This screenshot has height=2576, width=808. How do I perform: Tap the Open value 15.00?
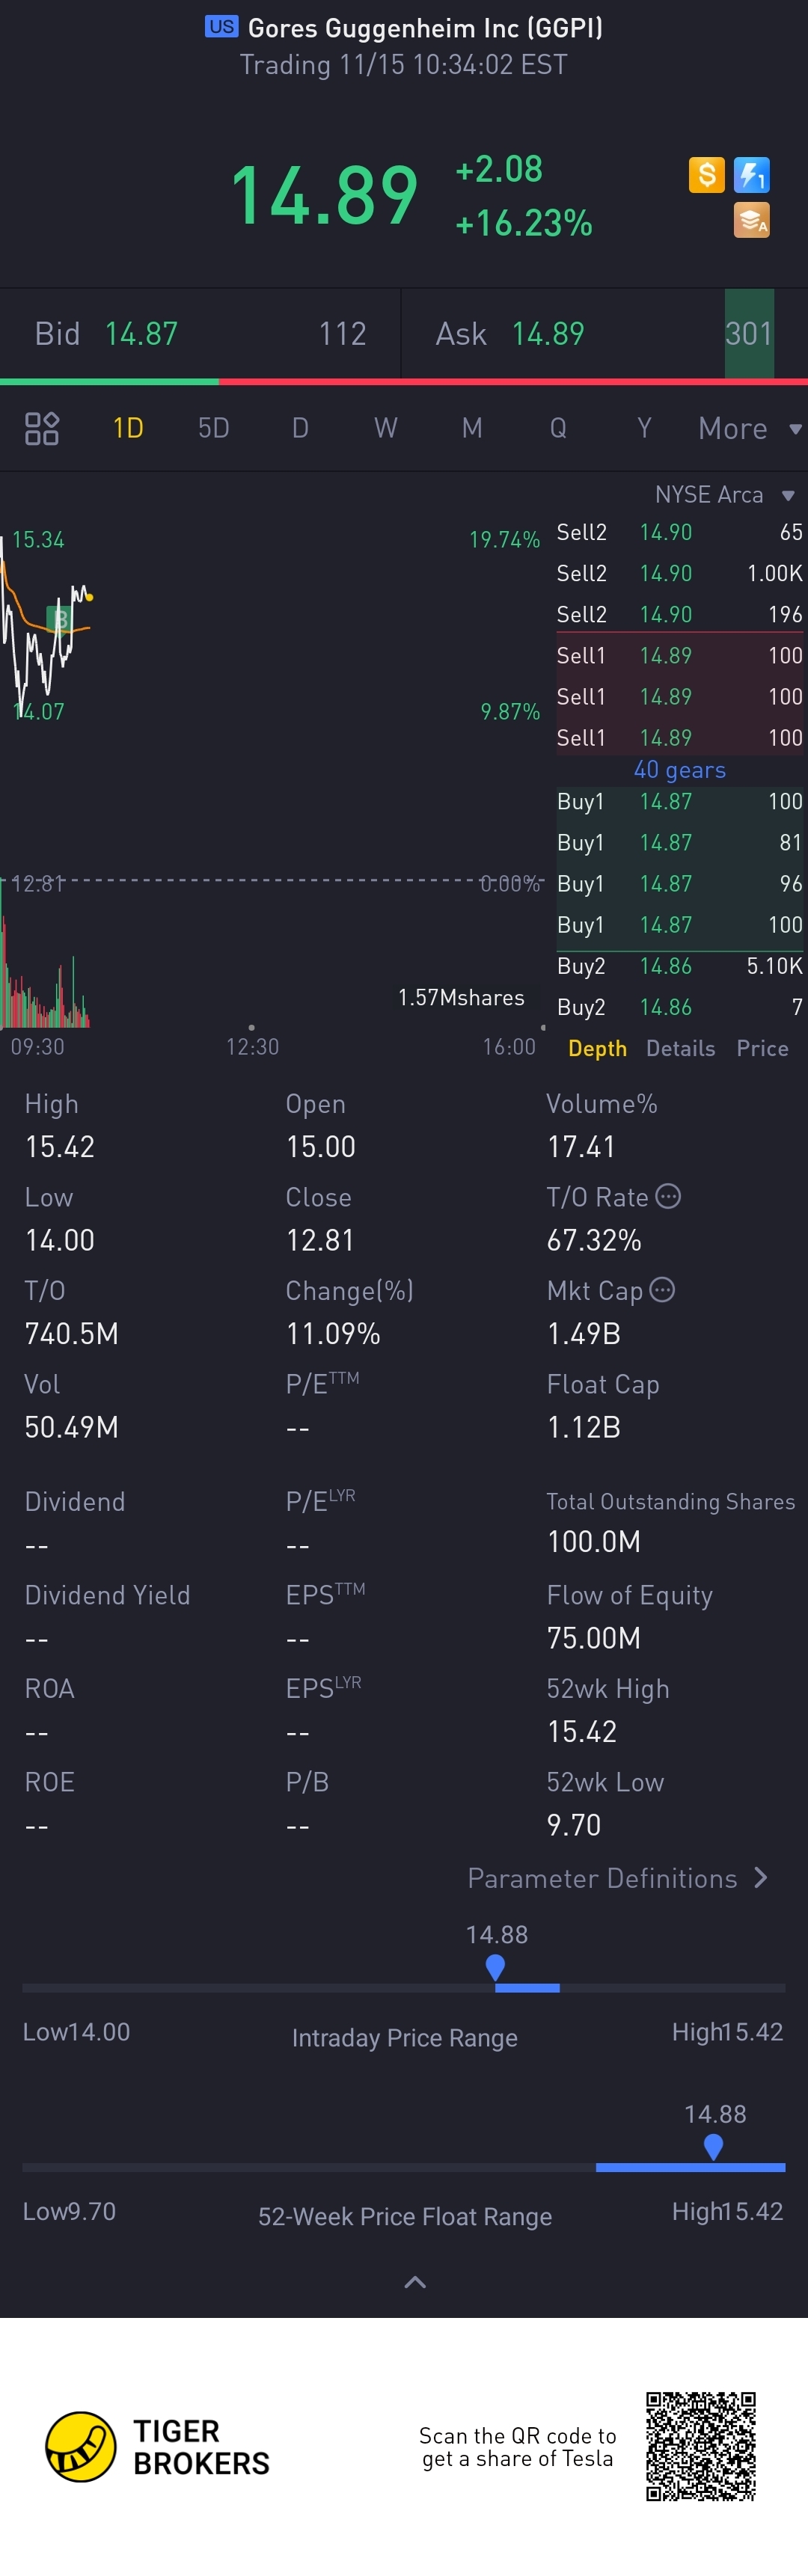[321, 1147]
